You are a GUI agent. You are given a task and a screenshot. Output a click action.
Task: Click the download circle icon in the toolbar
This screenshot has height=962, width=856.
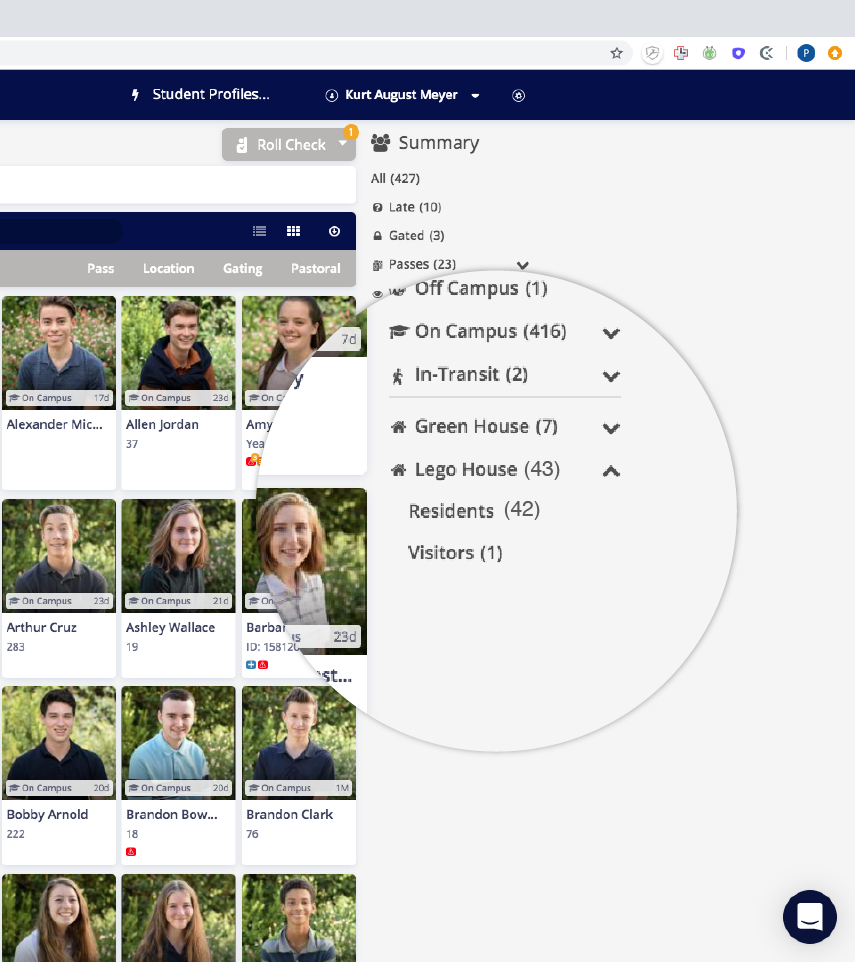click(x=334, y=231)
